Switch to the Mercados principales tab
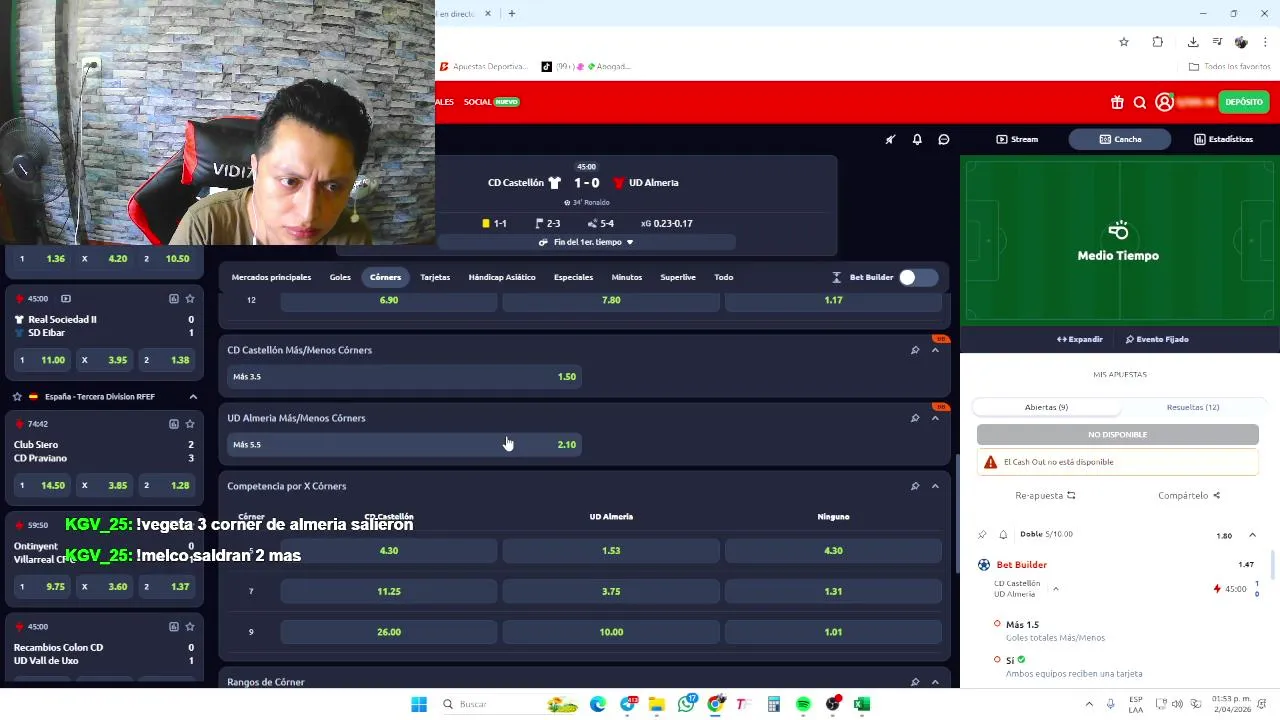 271,277
